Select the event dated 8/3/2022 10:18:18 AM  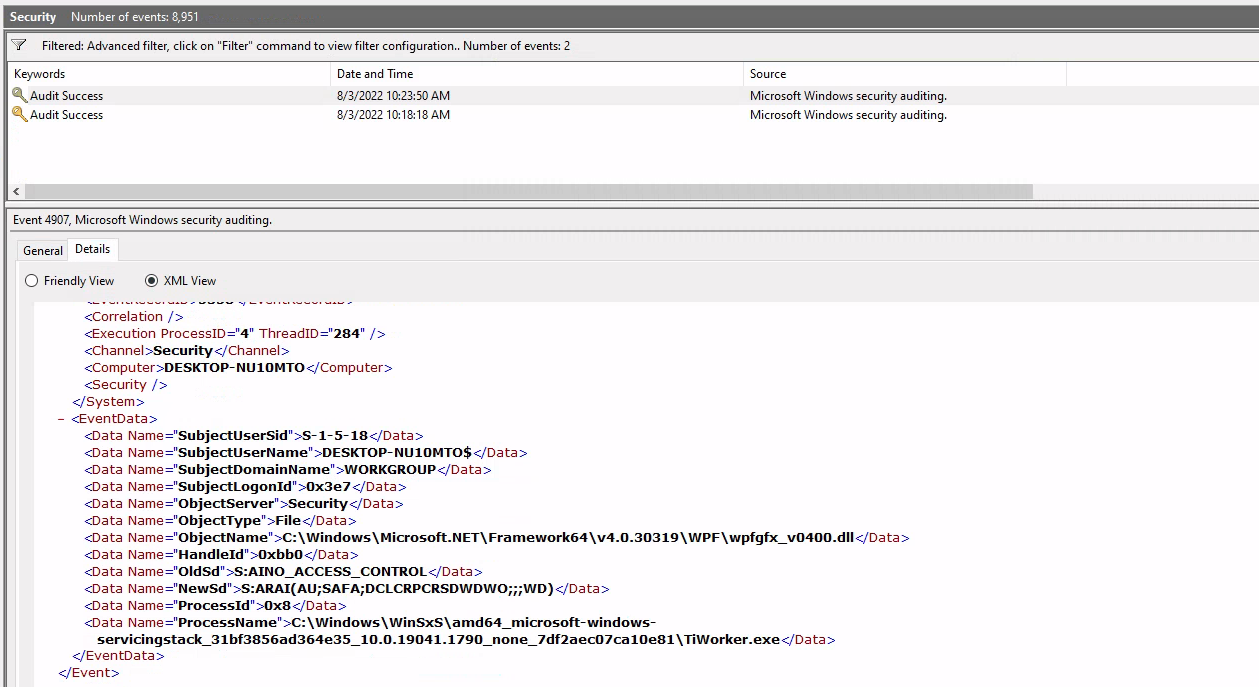393,115
